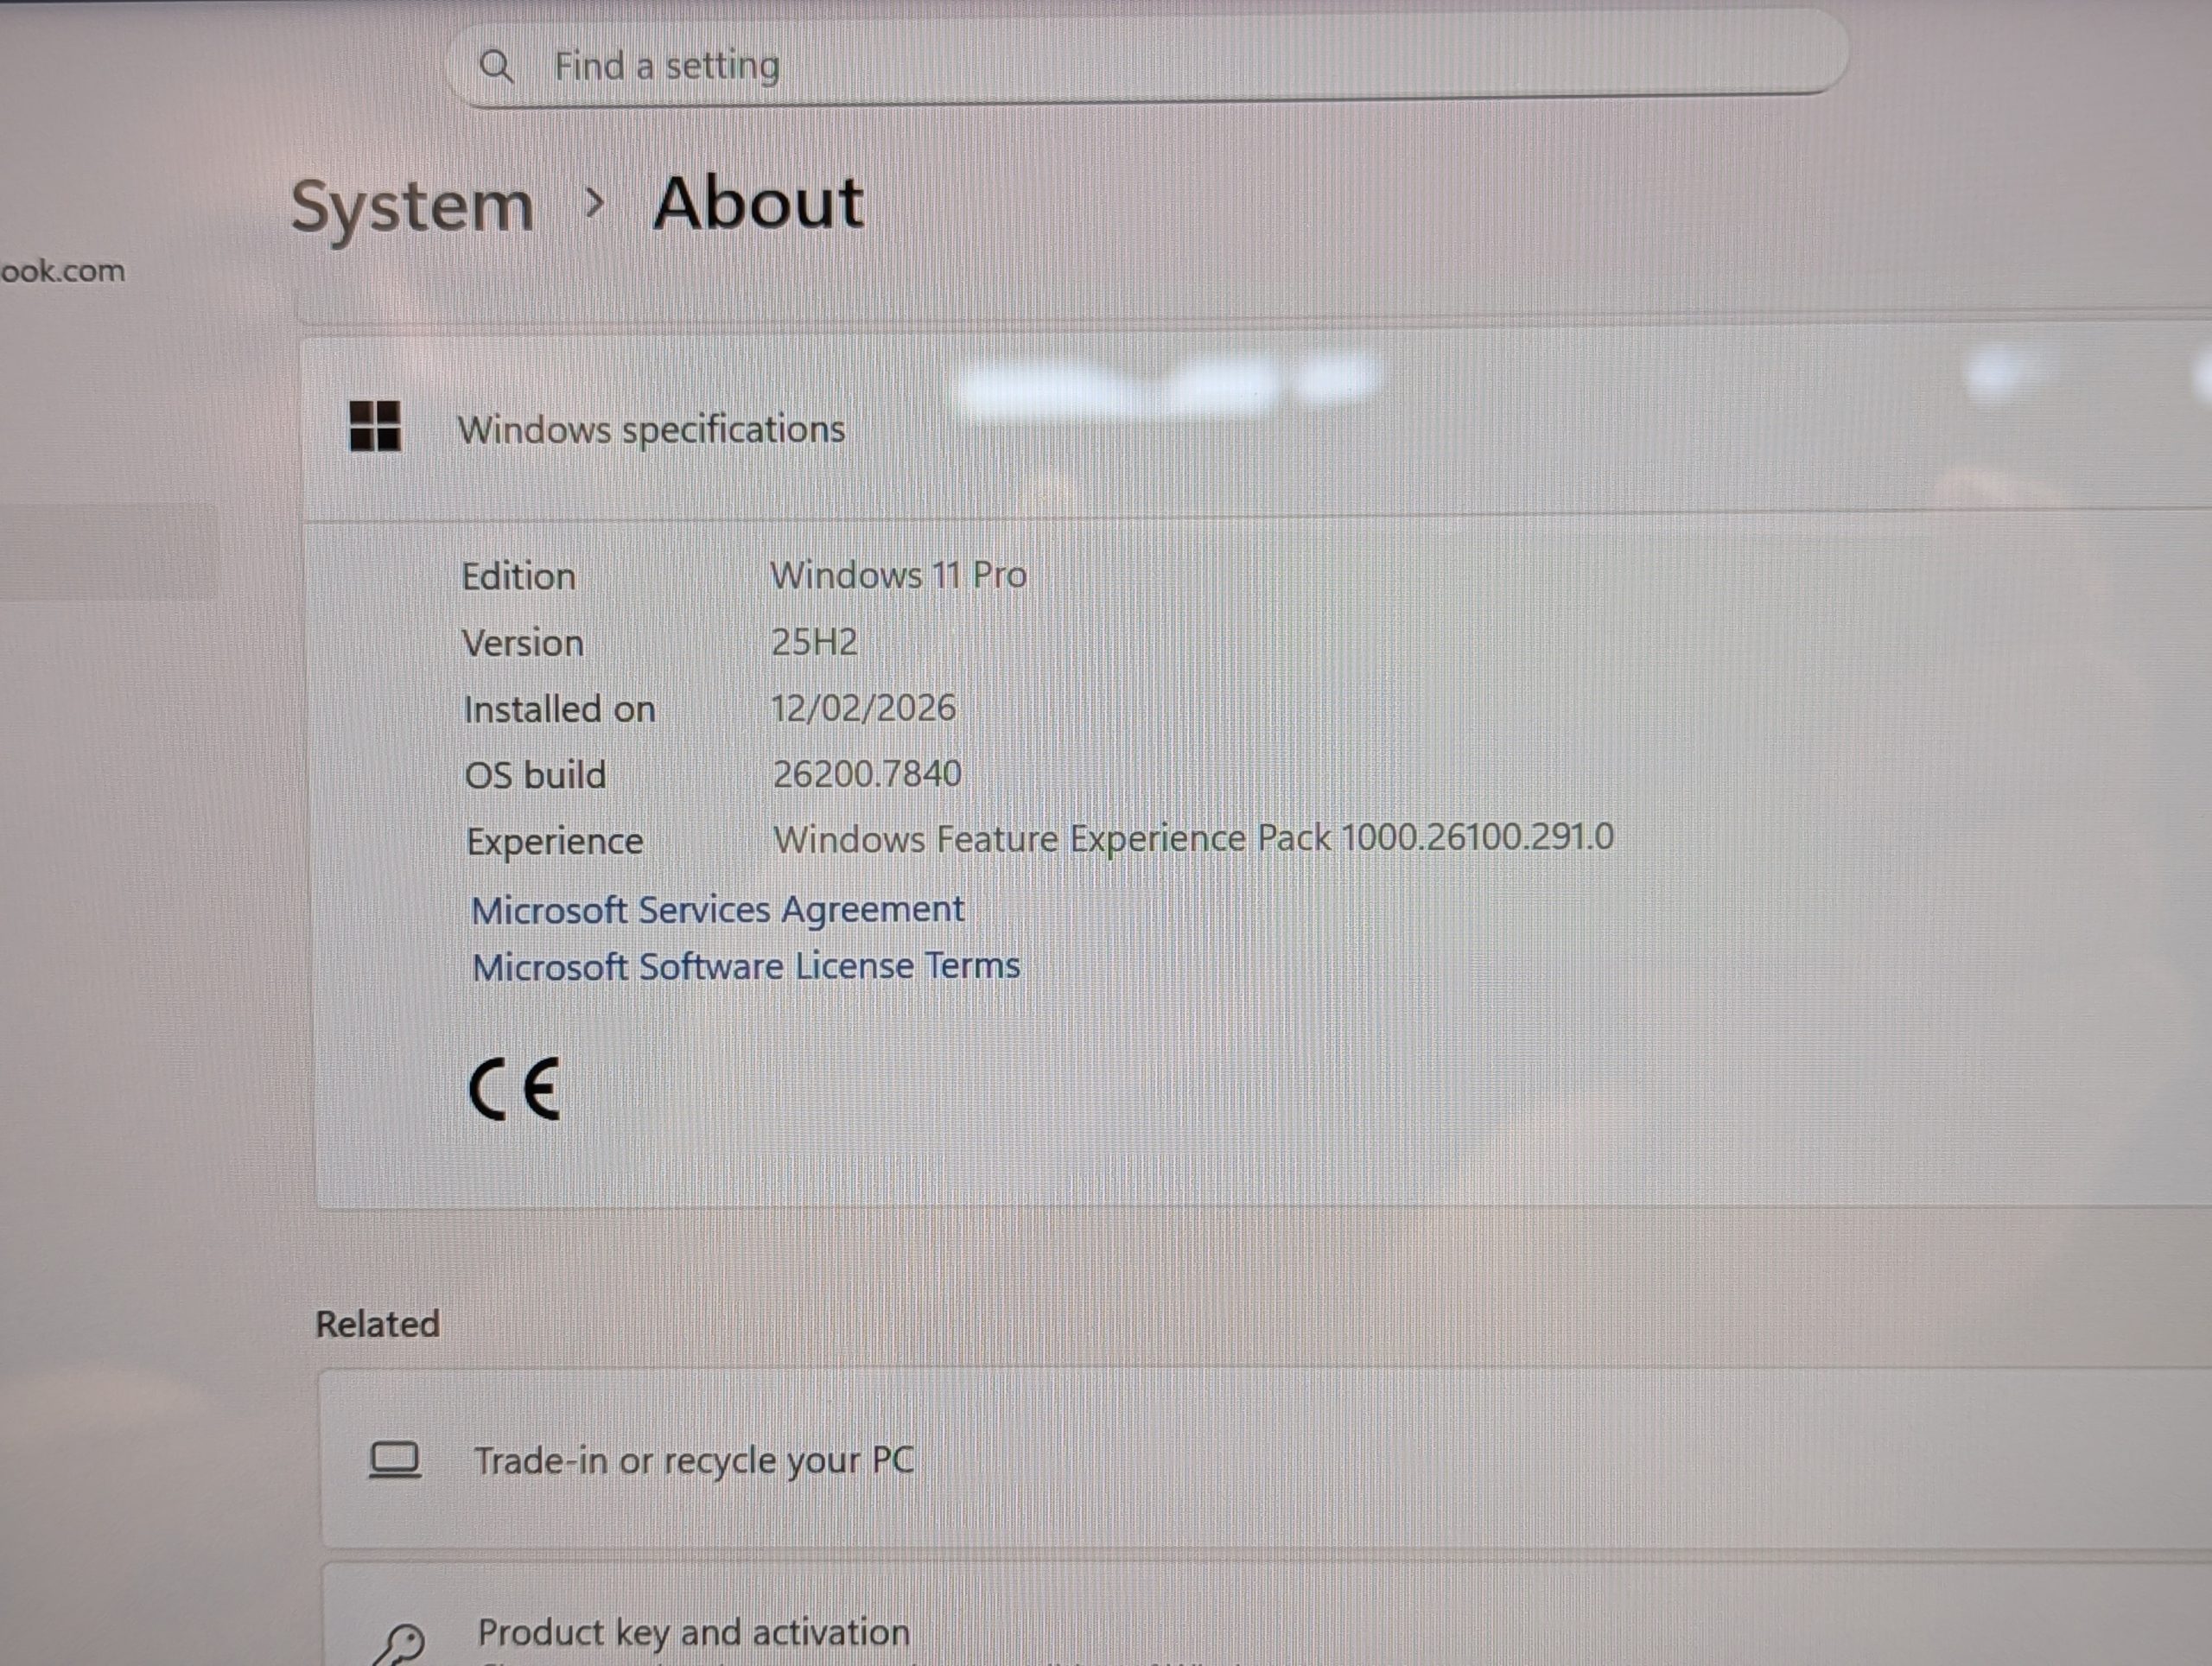Click the 25H2 version value
Viewport: 2212px width, 1666px height.
tap(814, 642)
